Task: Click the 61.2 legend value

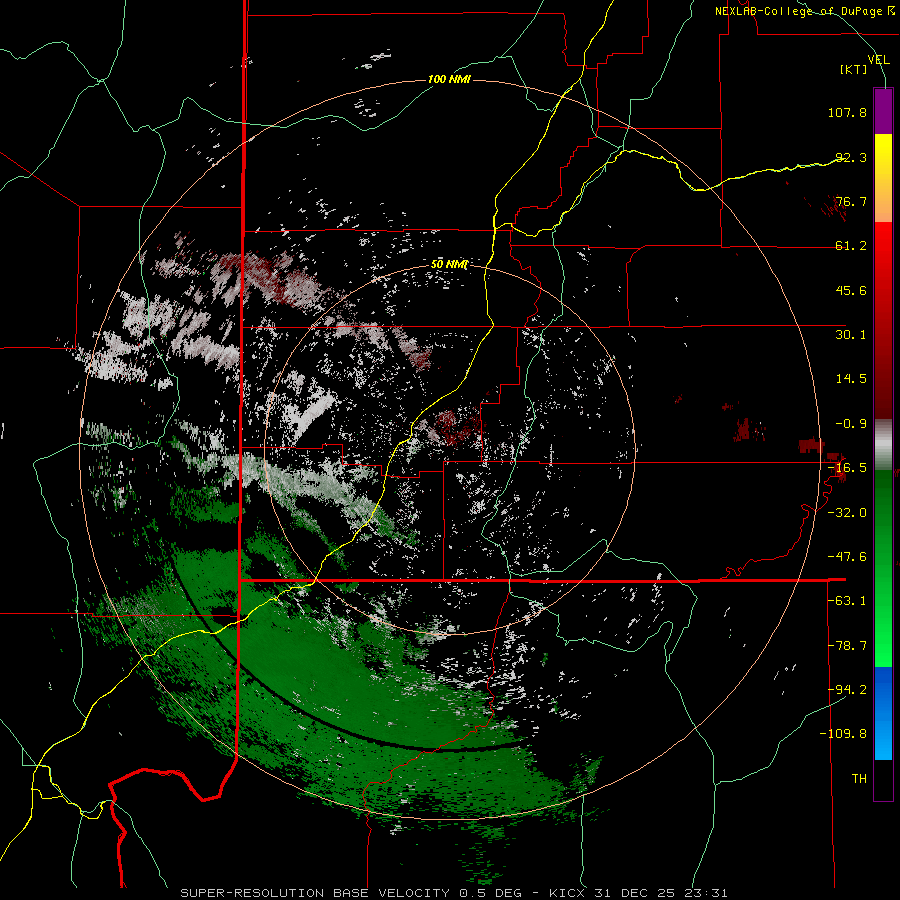Action: [x=851, y=246]
